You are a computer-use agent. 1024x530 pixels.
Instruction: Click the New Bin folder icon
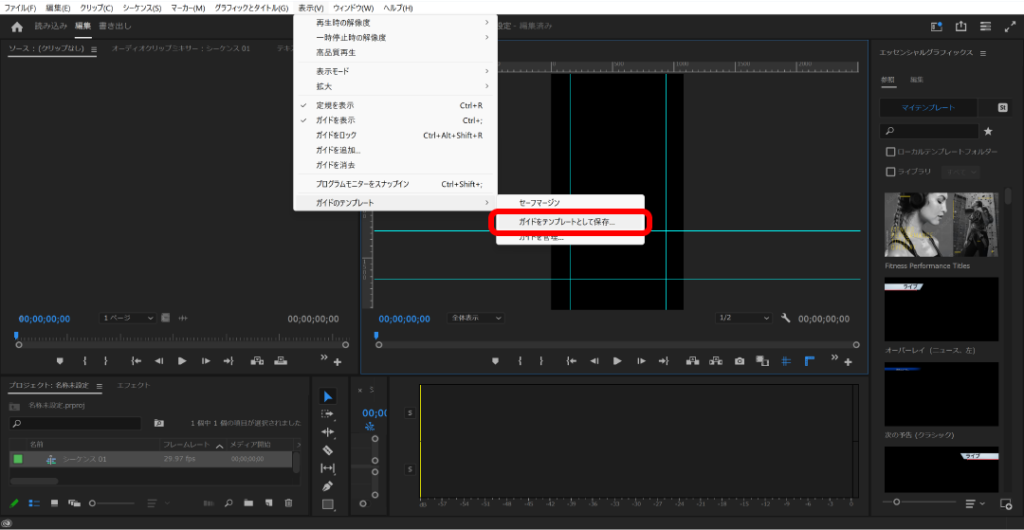pyautogui.click(x=248, y=503)
